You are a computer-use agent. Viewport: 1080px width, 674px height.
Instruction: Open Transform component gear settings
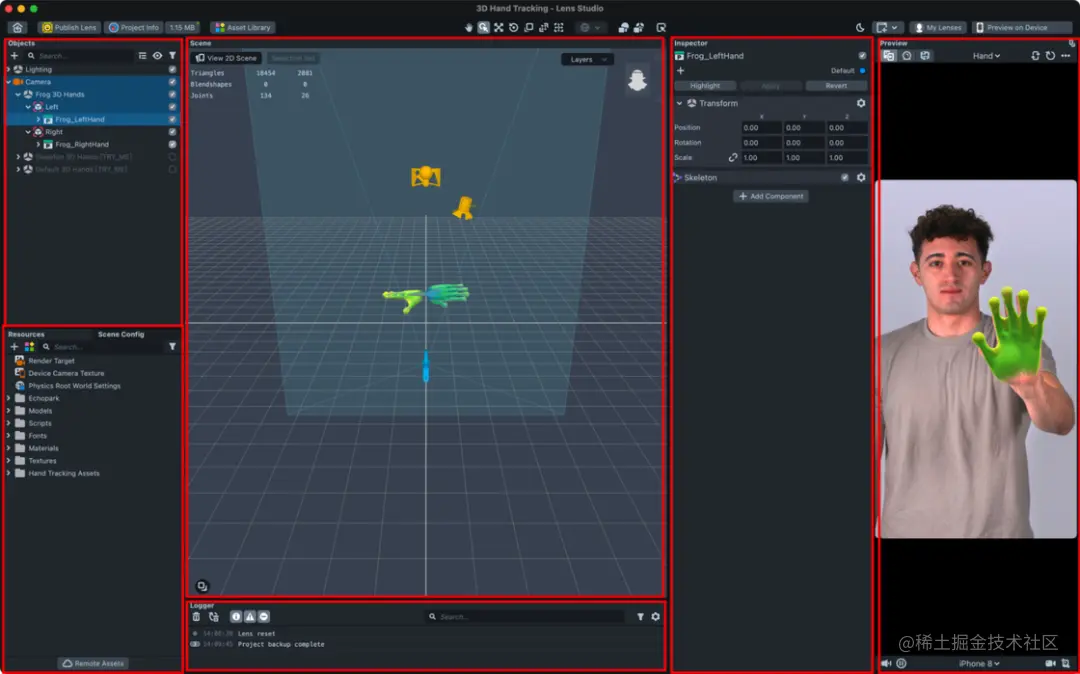(861, 103)
